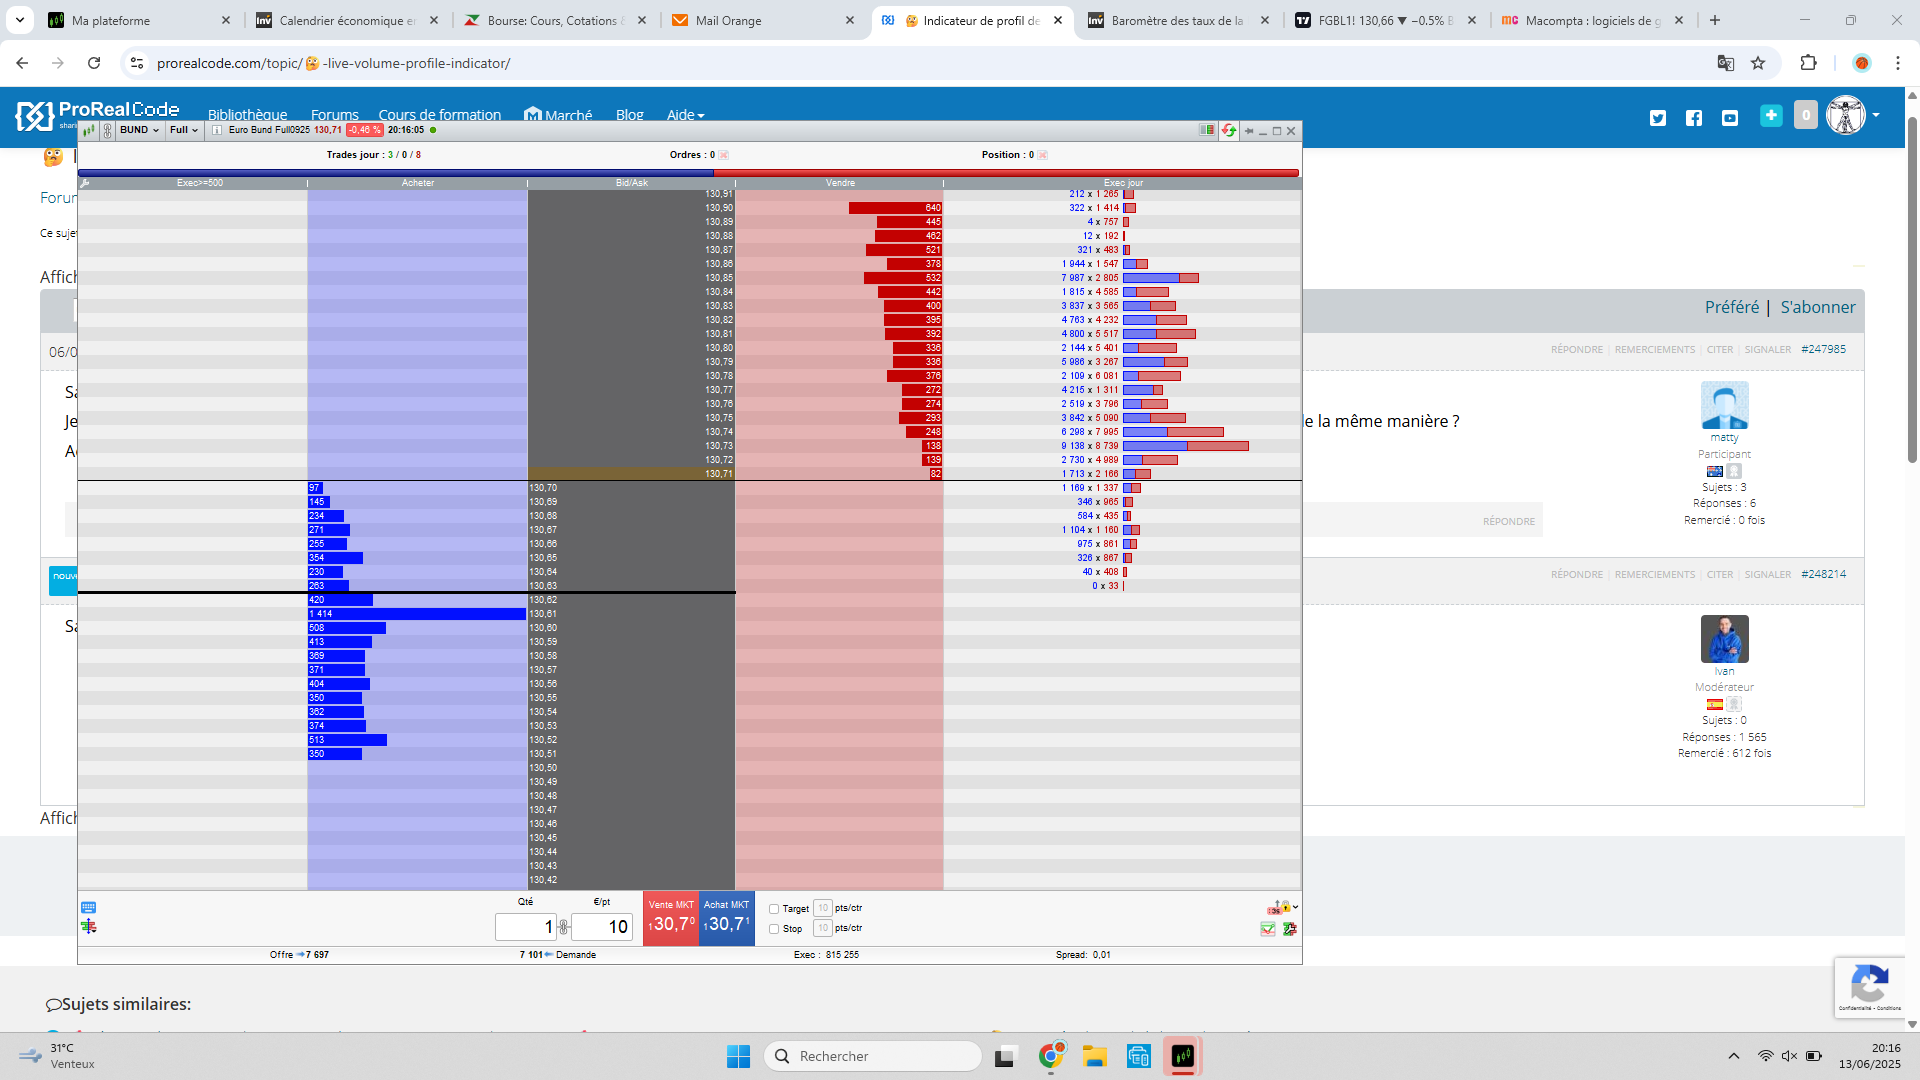Click the Vente MKT sell button
The height and width of the screenshot is (1080, 1920).
[671, 917]
